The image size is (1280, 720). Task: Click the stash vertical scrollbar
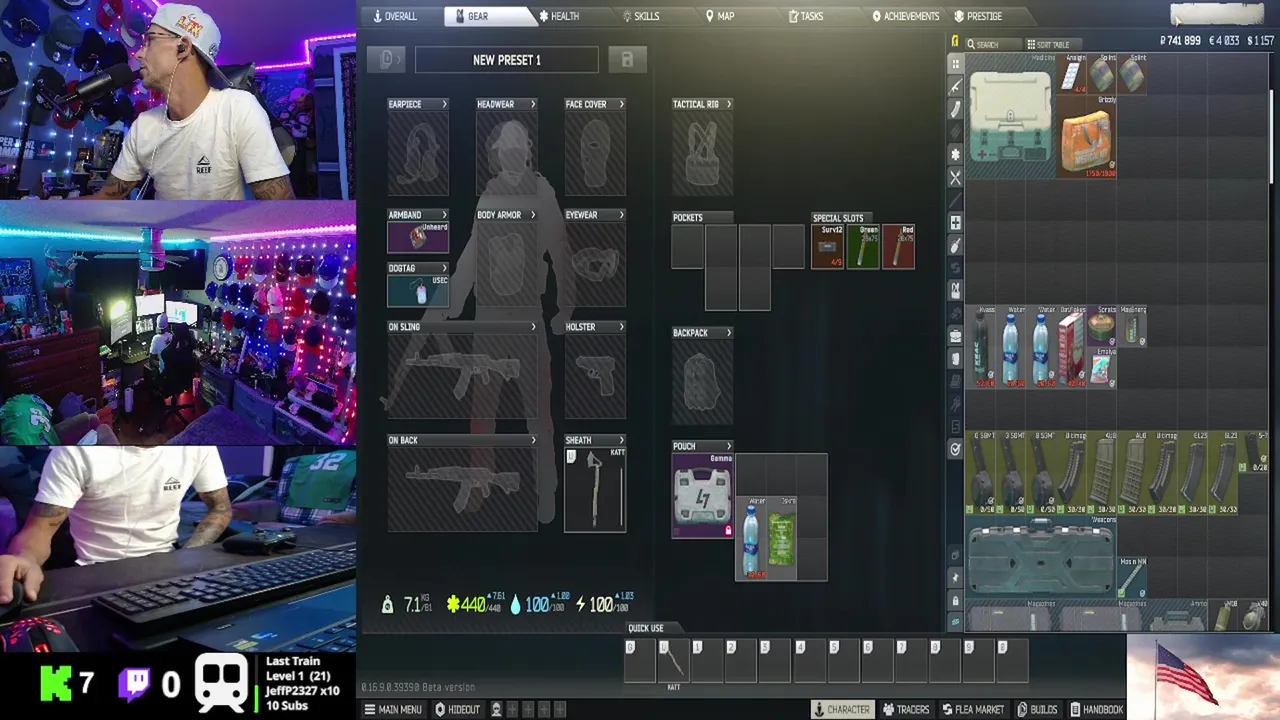click(x=1272, y=135)
